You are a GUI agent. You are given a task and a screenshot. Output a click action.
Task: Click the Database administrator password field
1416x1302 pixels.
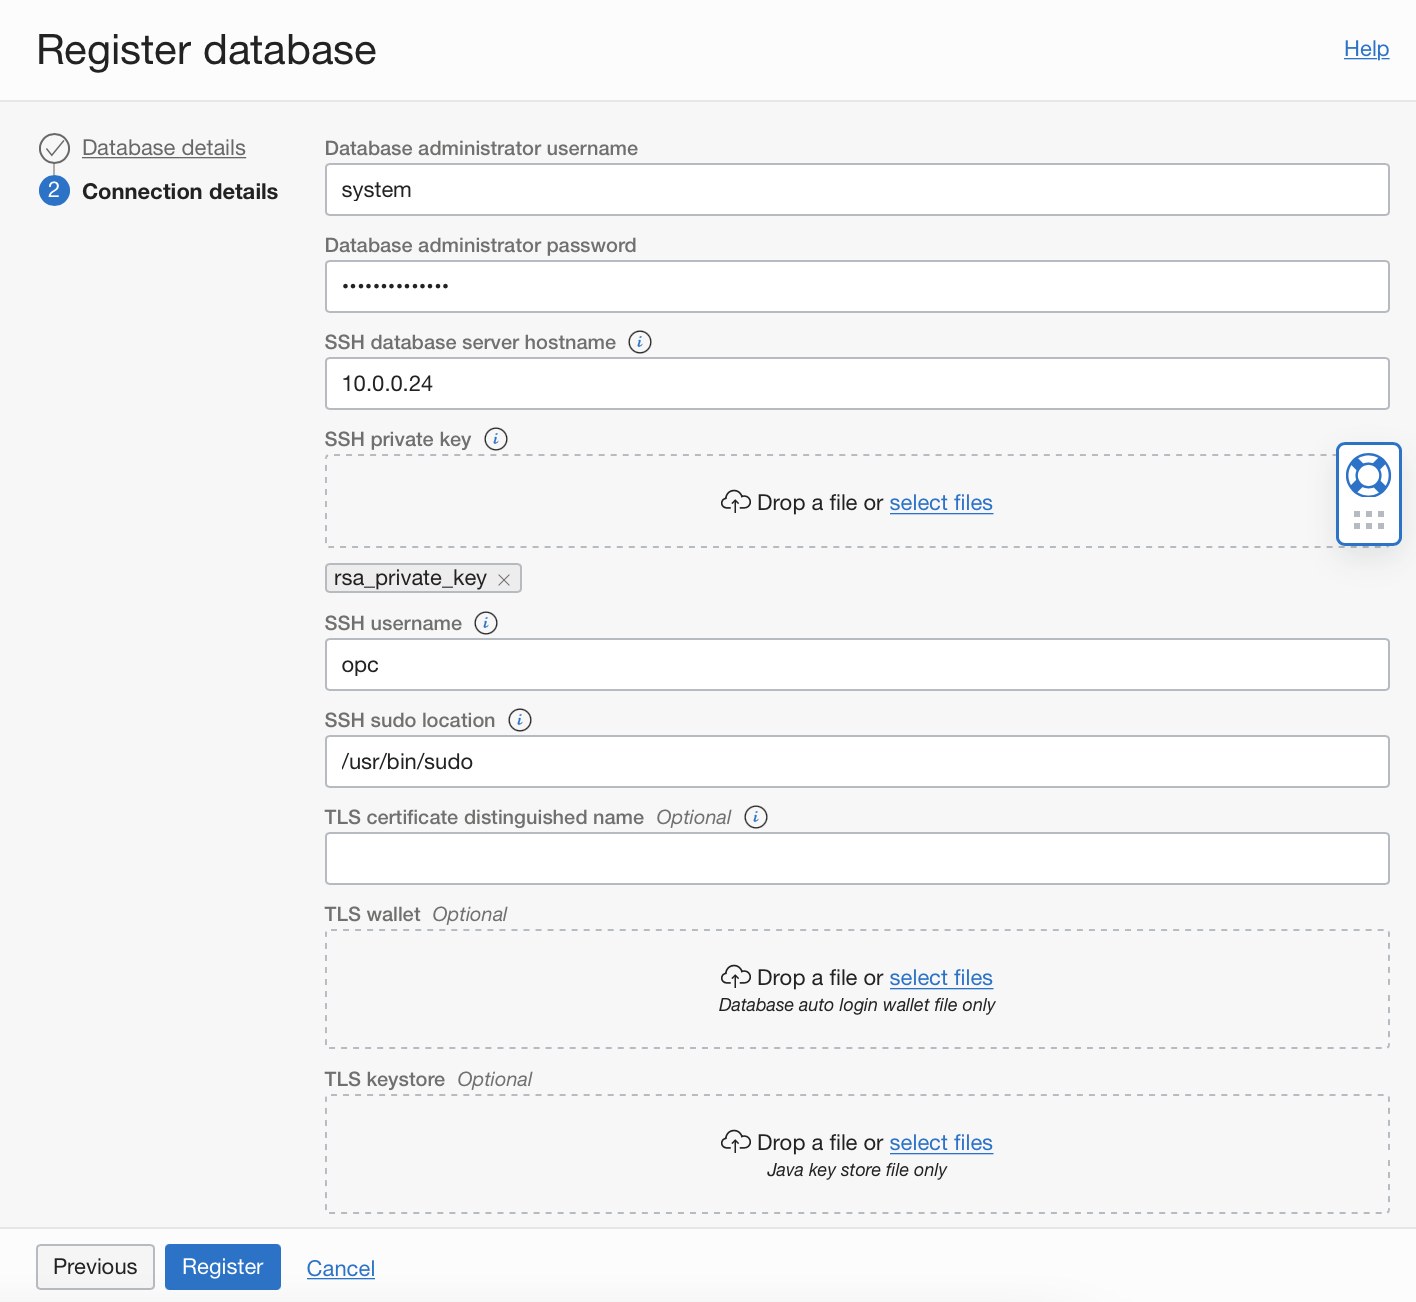857,287
